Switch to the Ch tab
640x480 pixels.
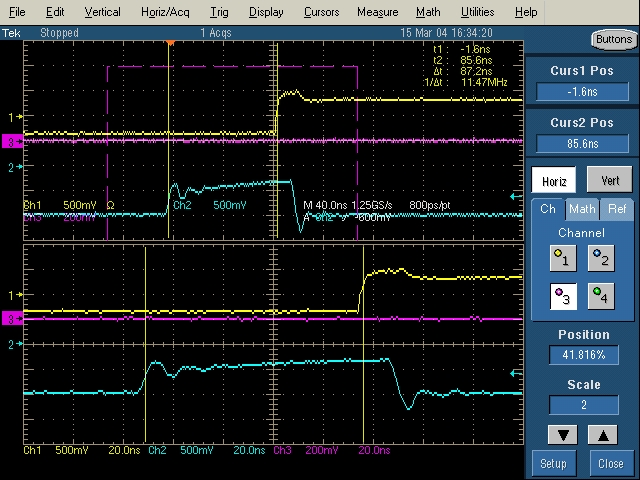tap(548, 209)
